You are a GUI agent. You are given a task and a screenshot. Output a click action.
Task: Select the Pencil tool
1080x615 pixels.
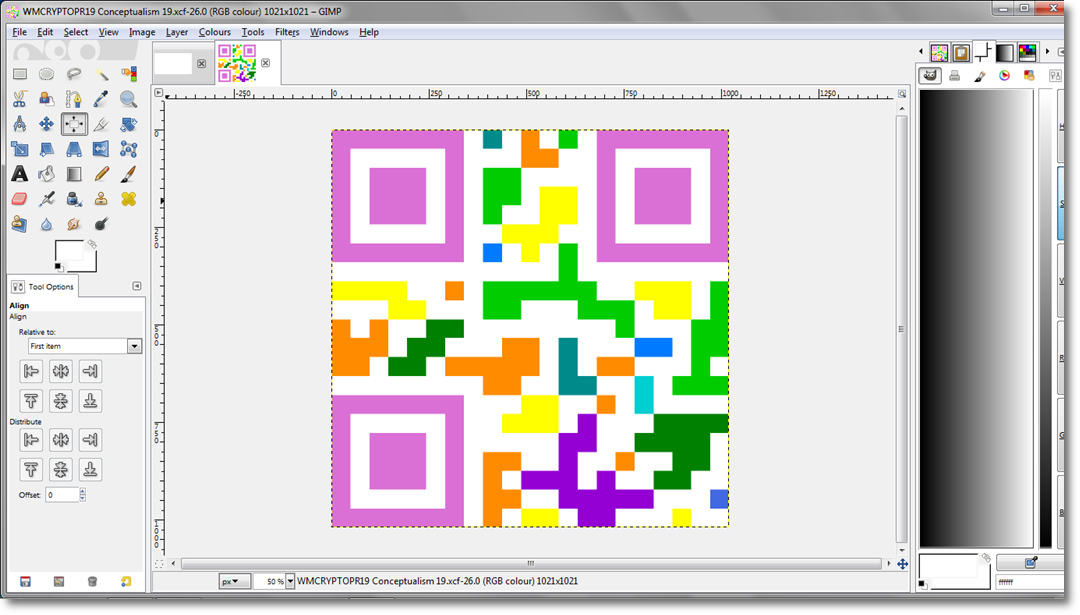pos(101,174)
